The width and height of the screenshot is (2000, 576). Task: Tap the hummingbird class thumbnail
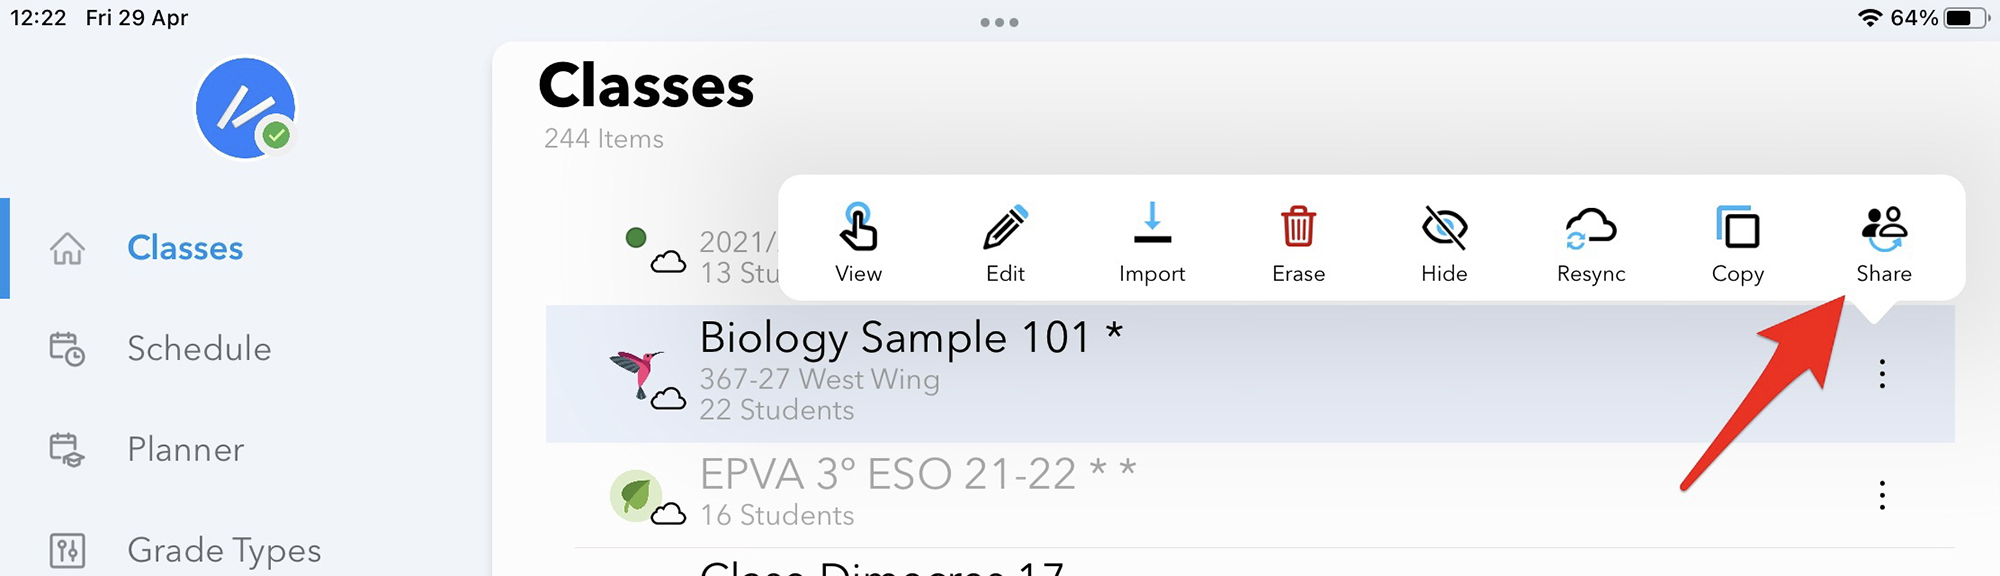[x=637, y=373]
